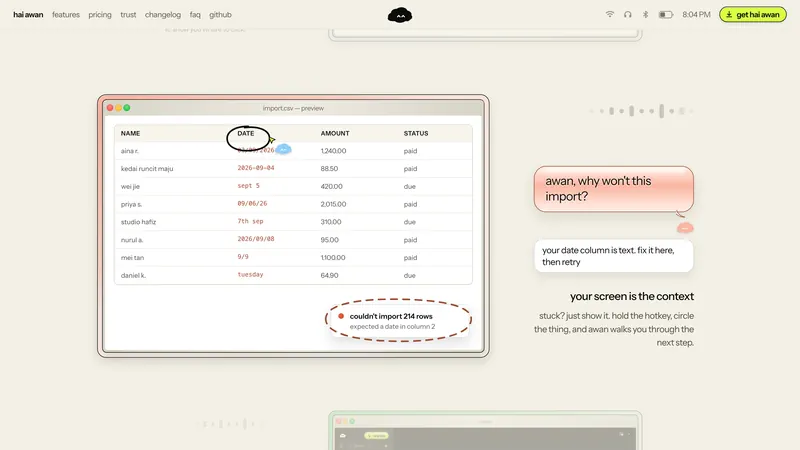Click the red close dot of import.csv window
Screen dimensions: 800x450
point(110,108)
